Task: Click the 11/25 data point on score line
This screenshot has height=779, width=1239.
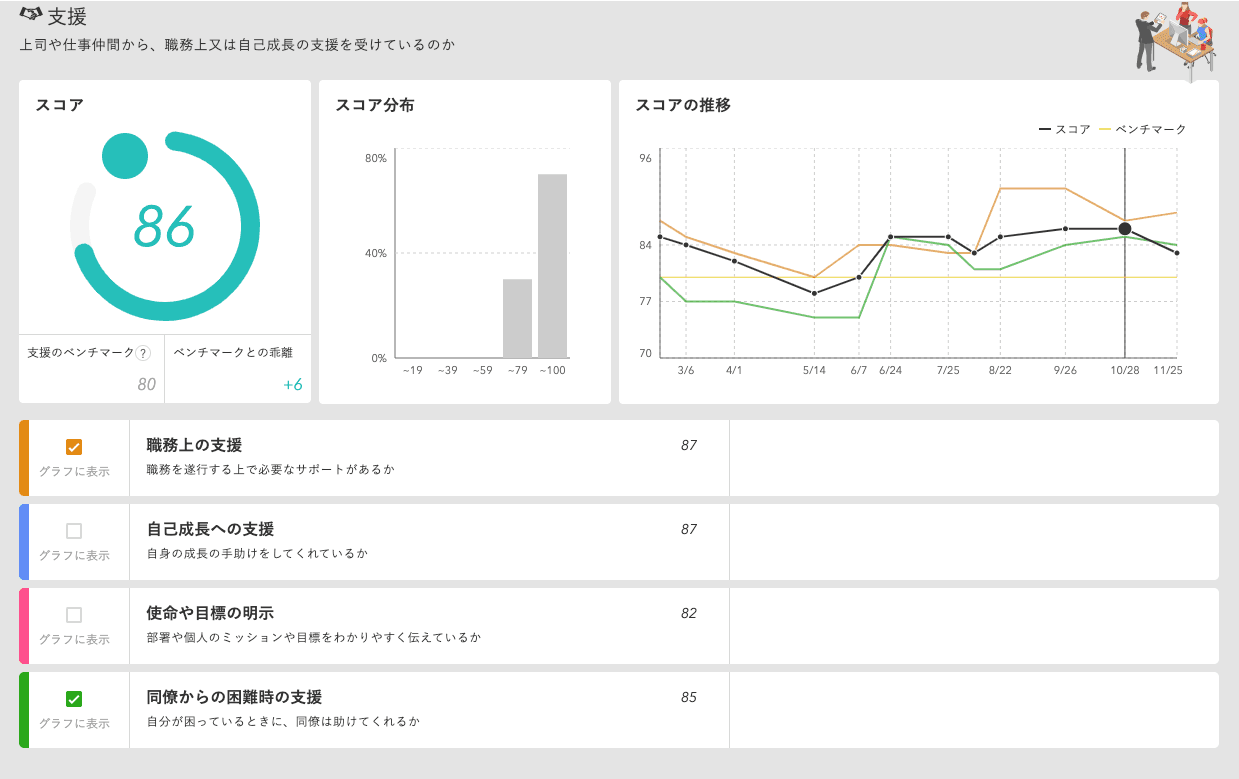Action: tap(1177, 253)
